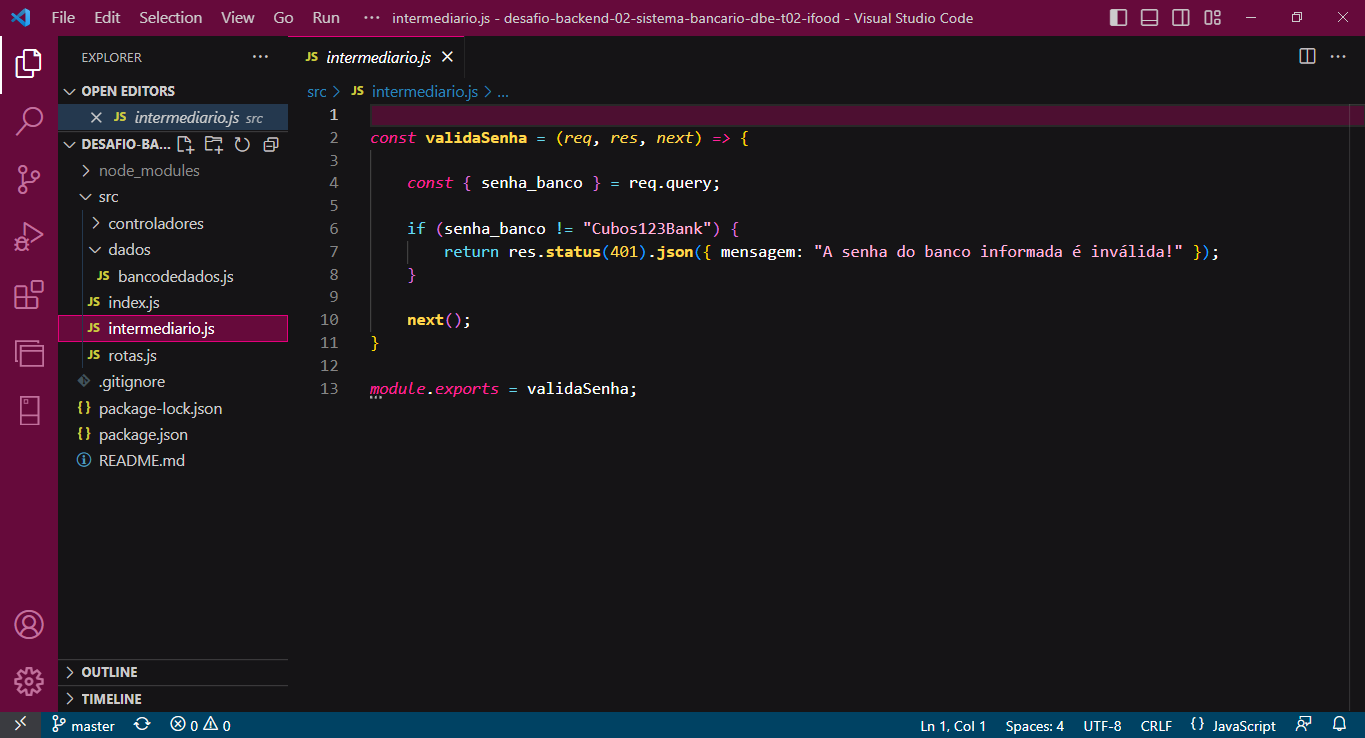Screen dimensions: 1365x738
Task: Toggle the panel layout icon in title bar
Action: (1149, 17)
